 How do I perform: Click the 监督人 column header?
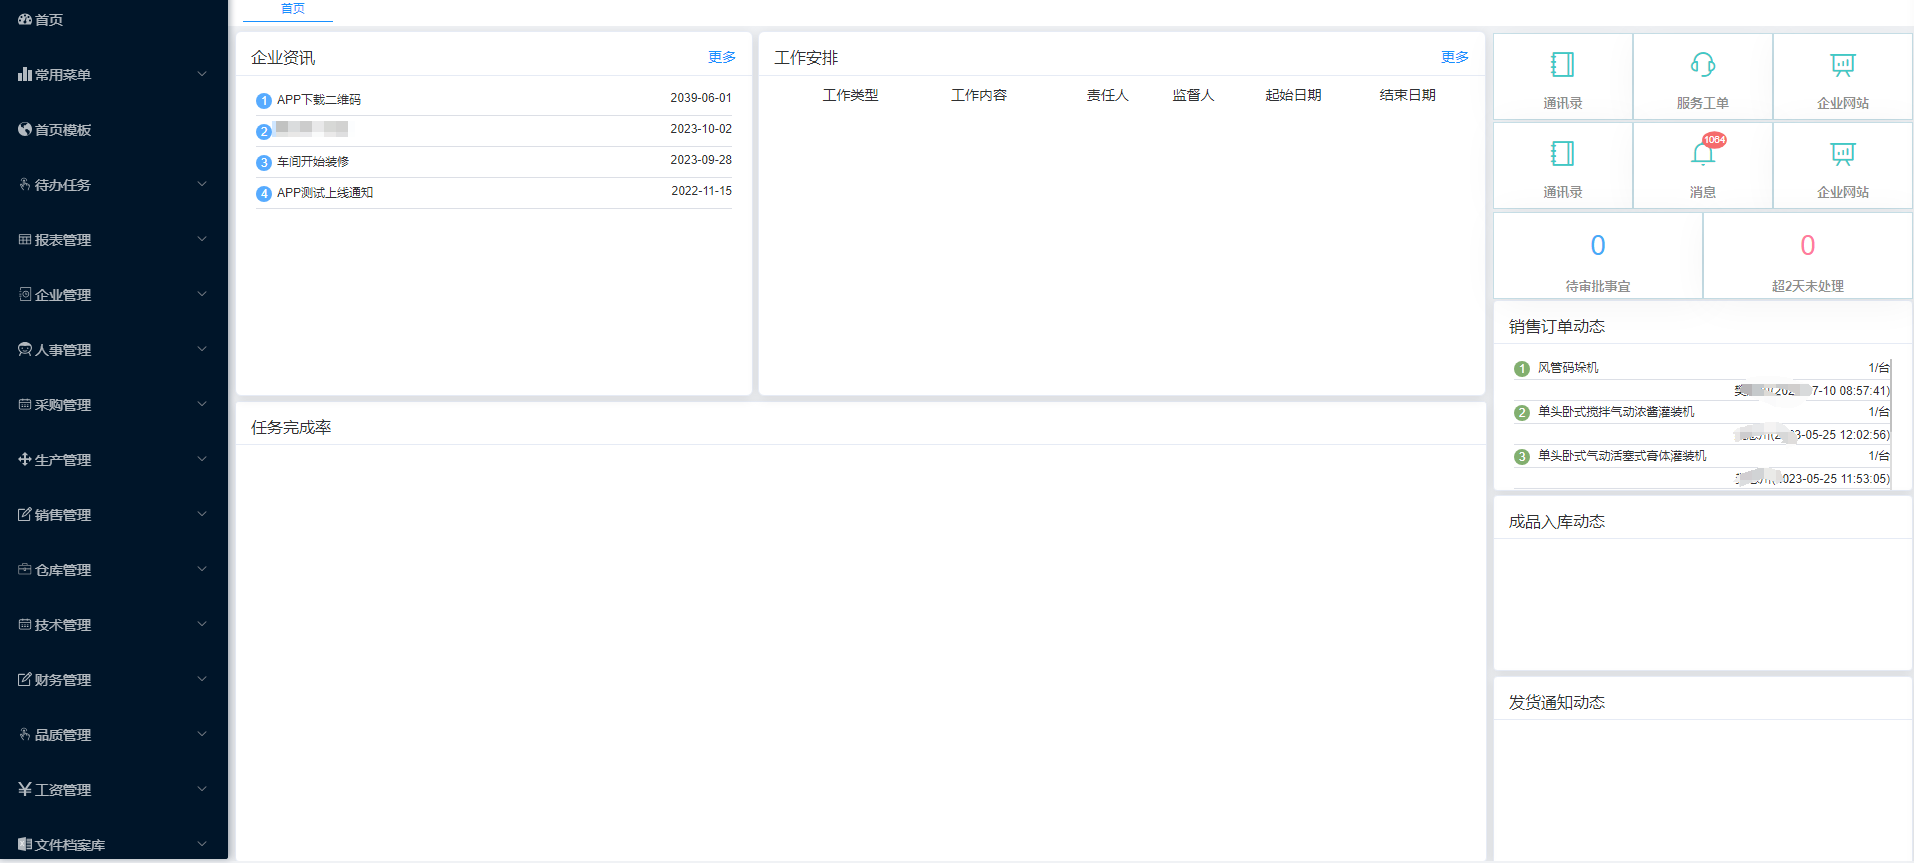(1194, 95)
